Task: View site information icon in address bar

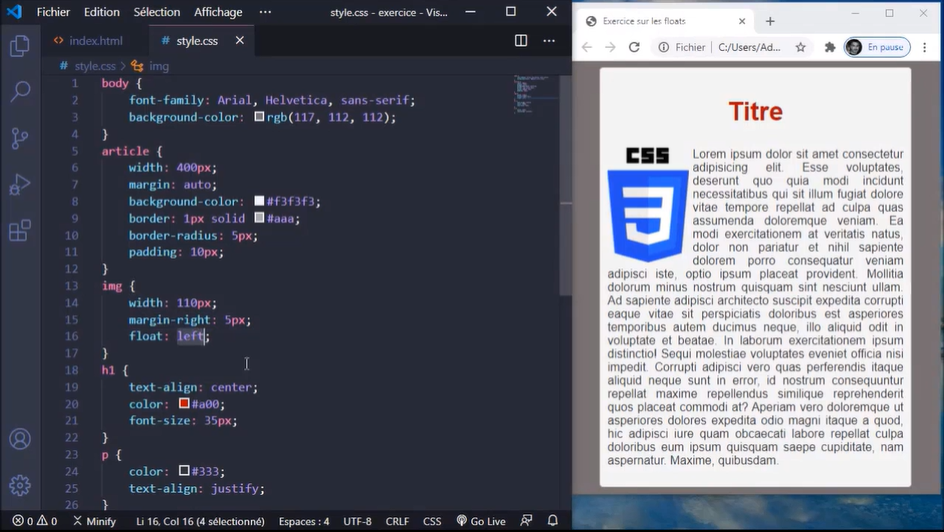Action: point(663,47)
